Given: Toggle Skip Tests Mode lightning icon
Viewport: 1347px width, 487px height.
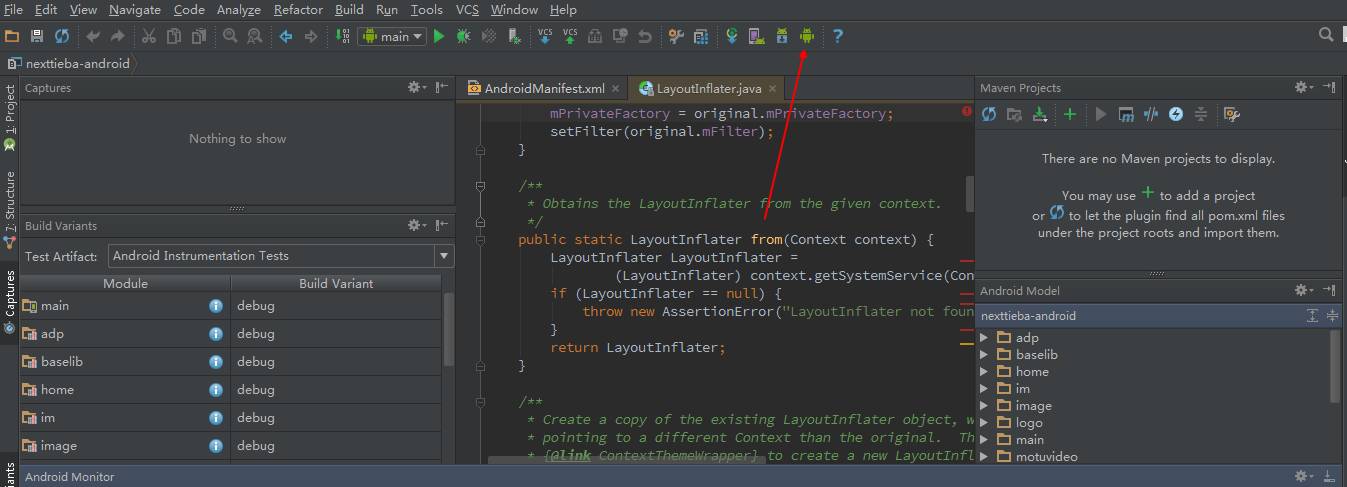Looking at the screenshot, I should [1176, 114].
